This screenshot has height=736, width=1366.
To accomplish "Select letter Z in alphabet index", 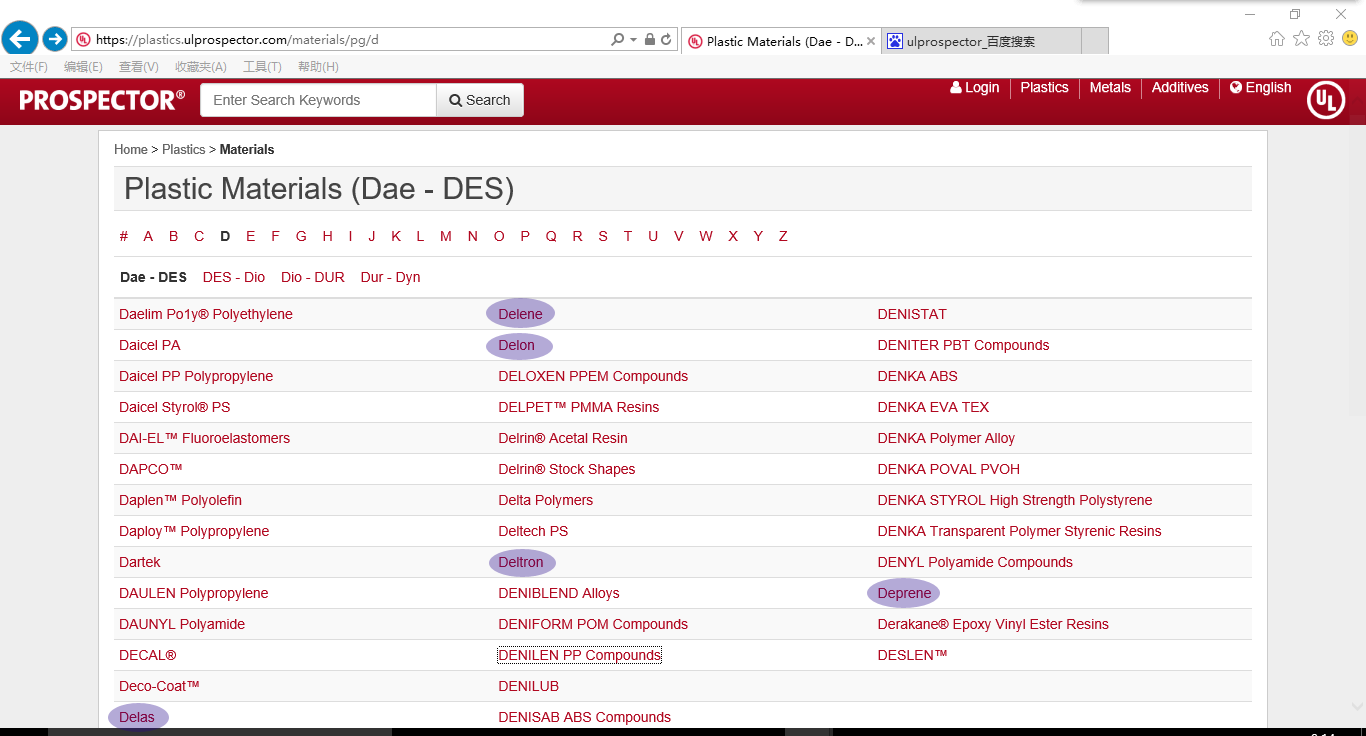I will pyautogui.click(x=783, y=236).
